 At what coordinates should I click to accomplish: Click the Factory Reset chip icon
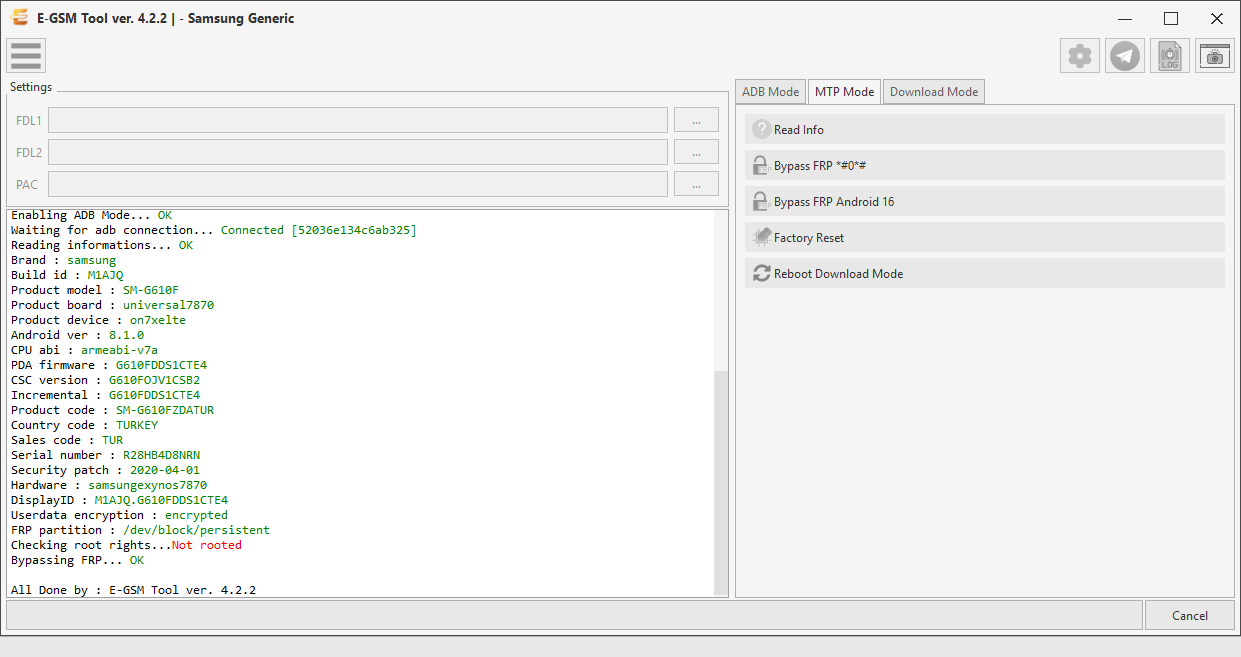coord(762,237)
